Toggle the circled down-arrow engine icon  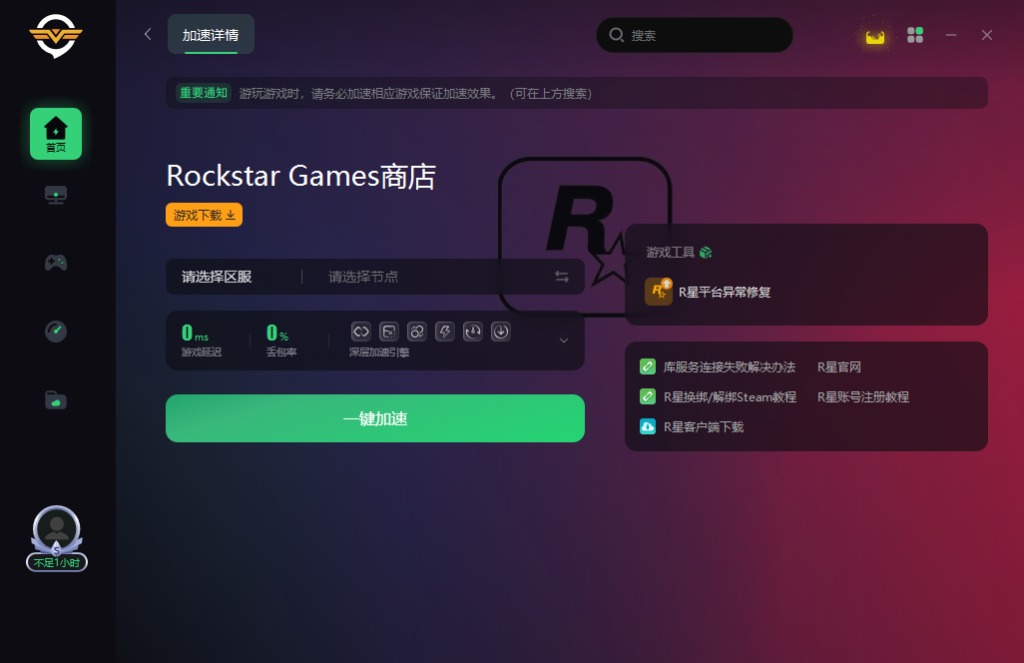pos(501,332)
